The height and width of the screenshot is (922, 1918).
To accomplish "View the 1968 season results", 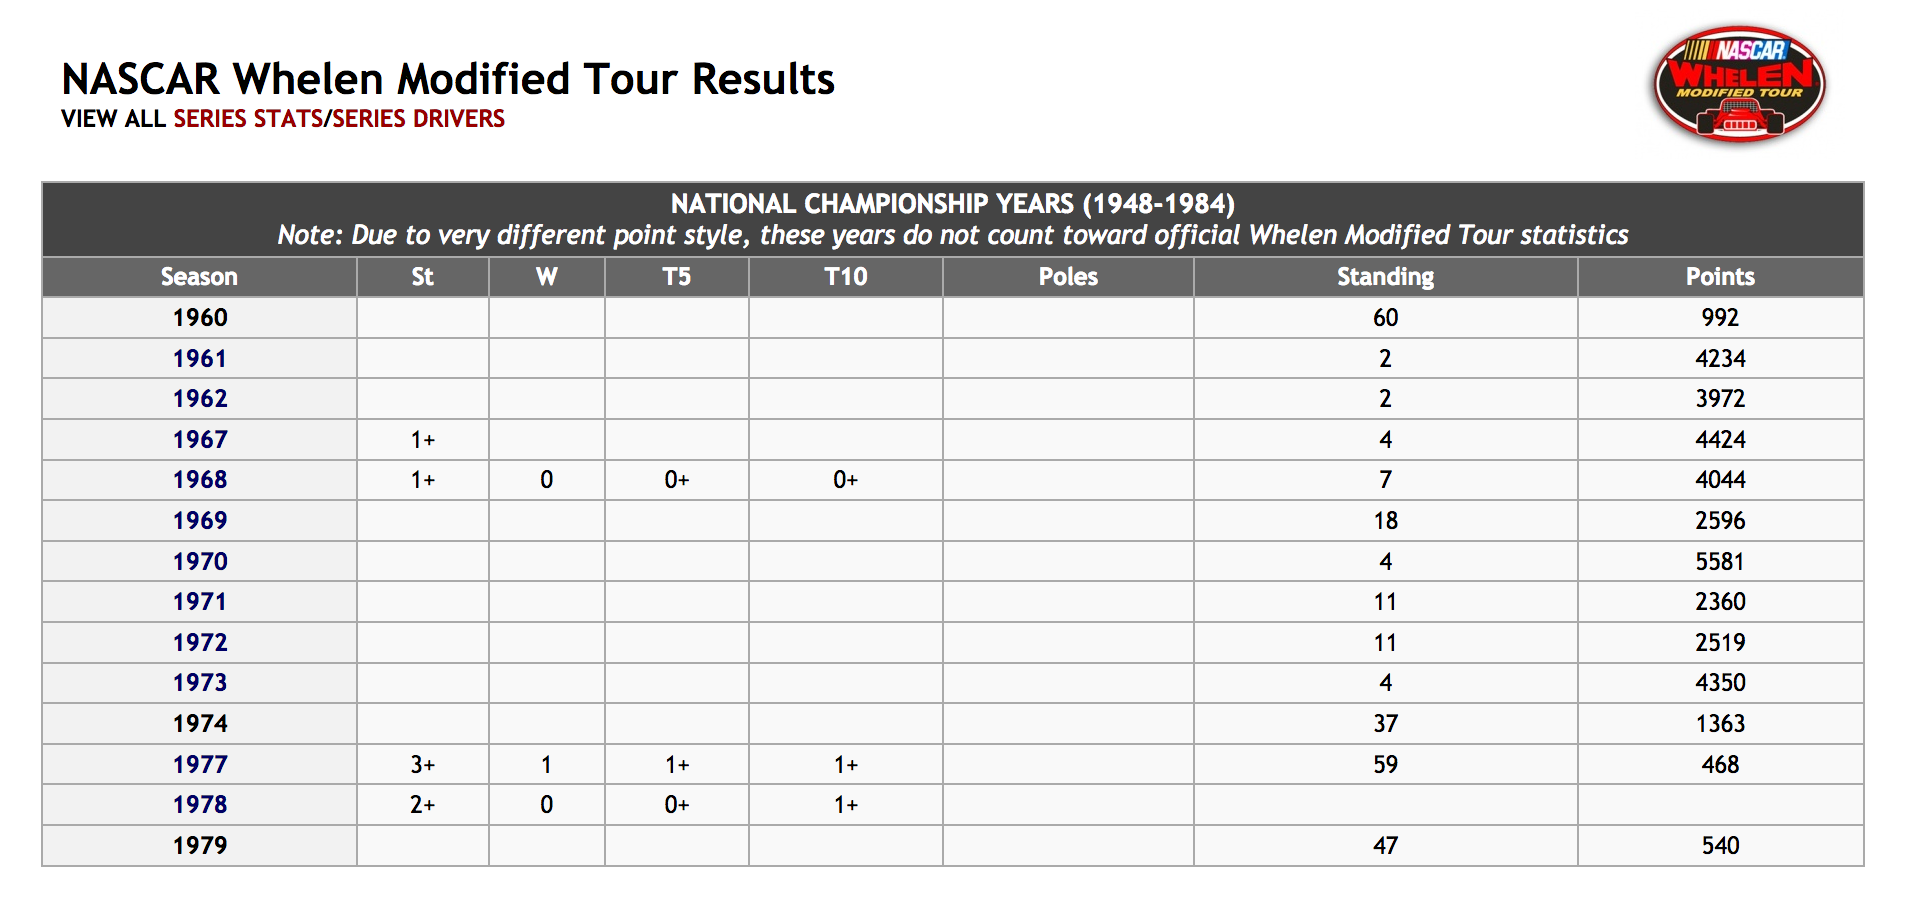I will pos(200,479).
